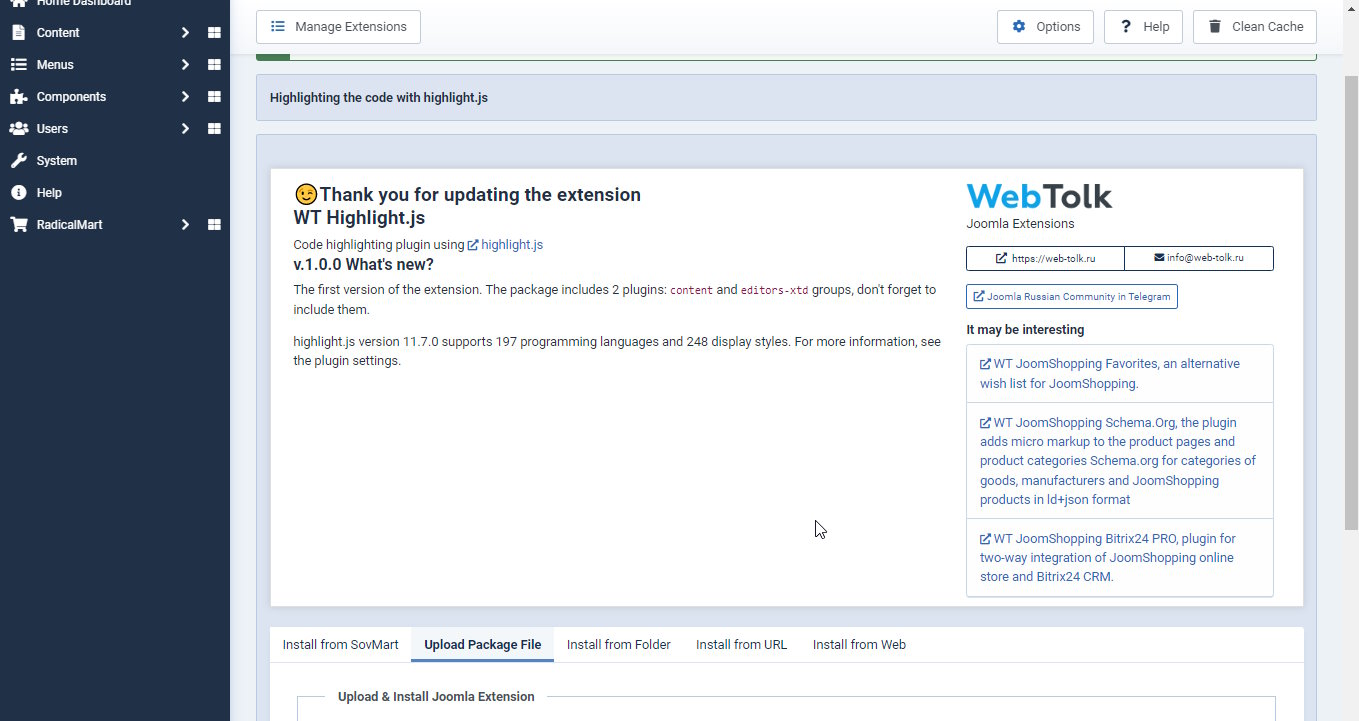Expand the Content menu chevron
This screenshot has height=721, width=1359.
(x=185, y=33)
